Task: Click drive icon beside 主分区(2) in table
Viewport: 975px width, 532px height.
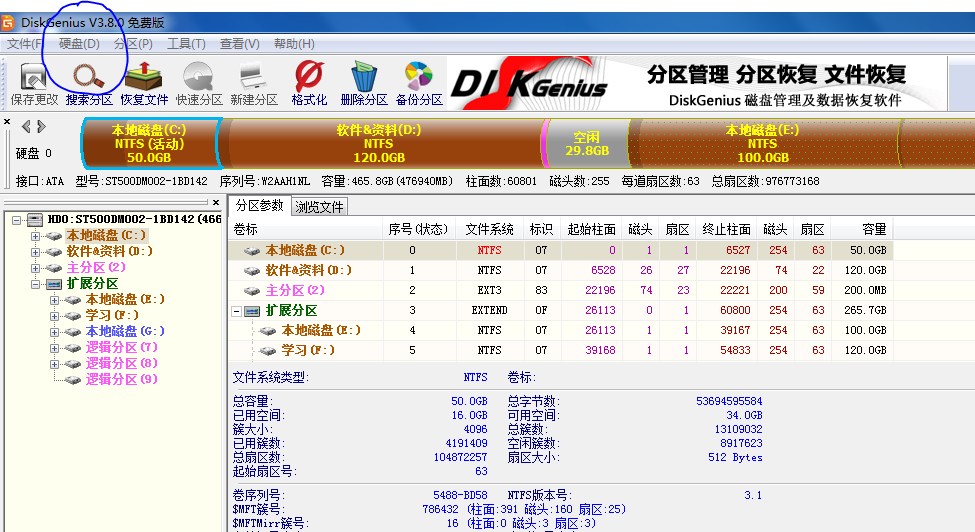Action: tap(251, 291)
